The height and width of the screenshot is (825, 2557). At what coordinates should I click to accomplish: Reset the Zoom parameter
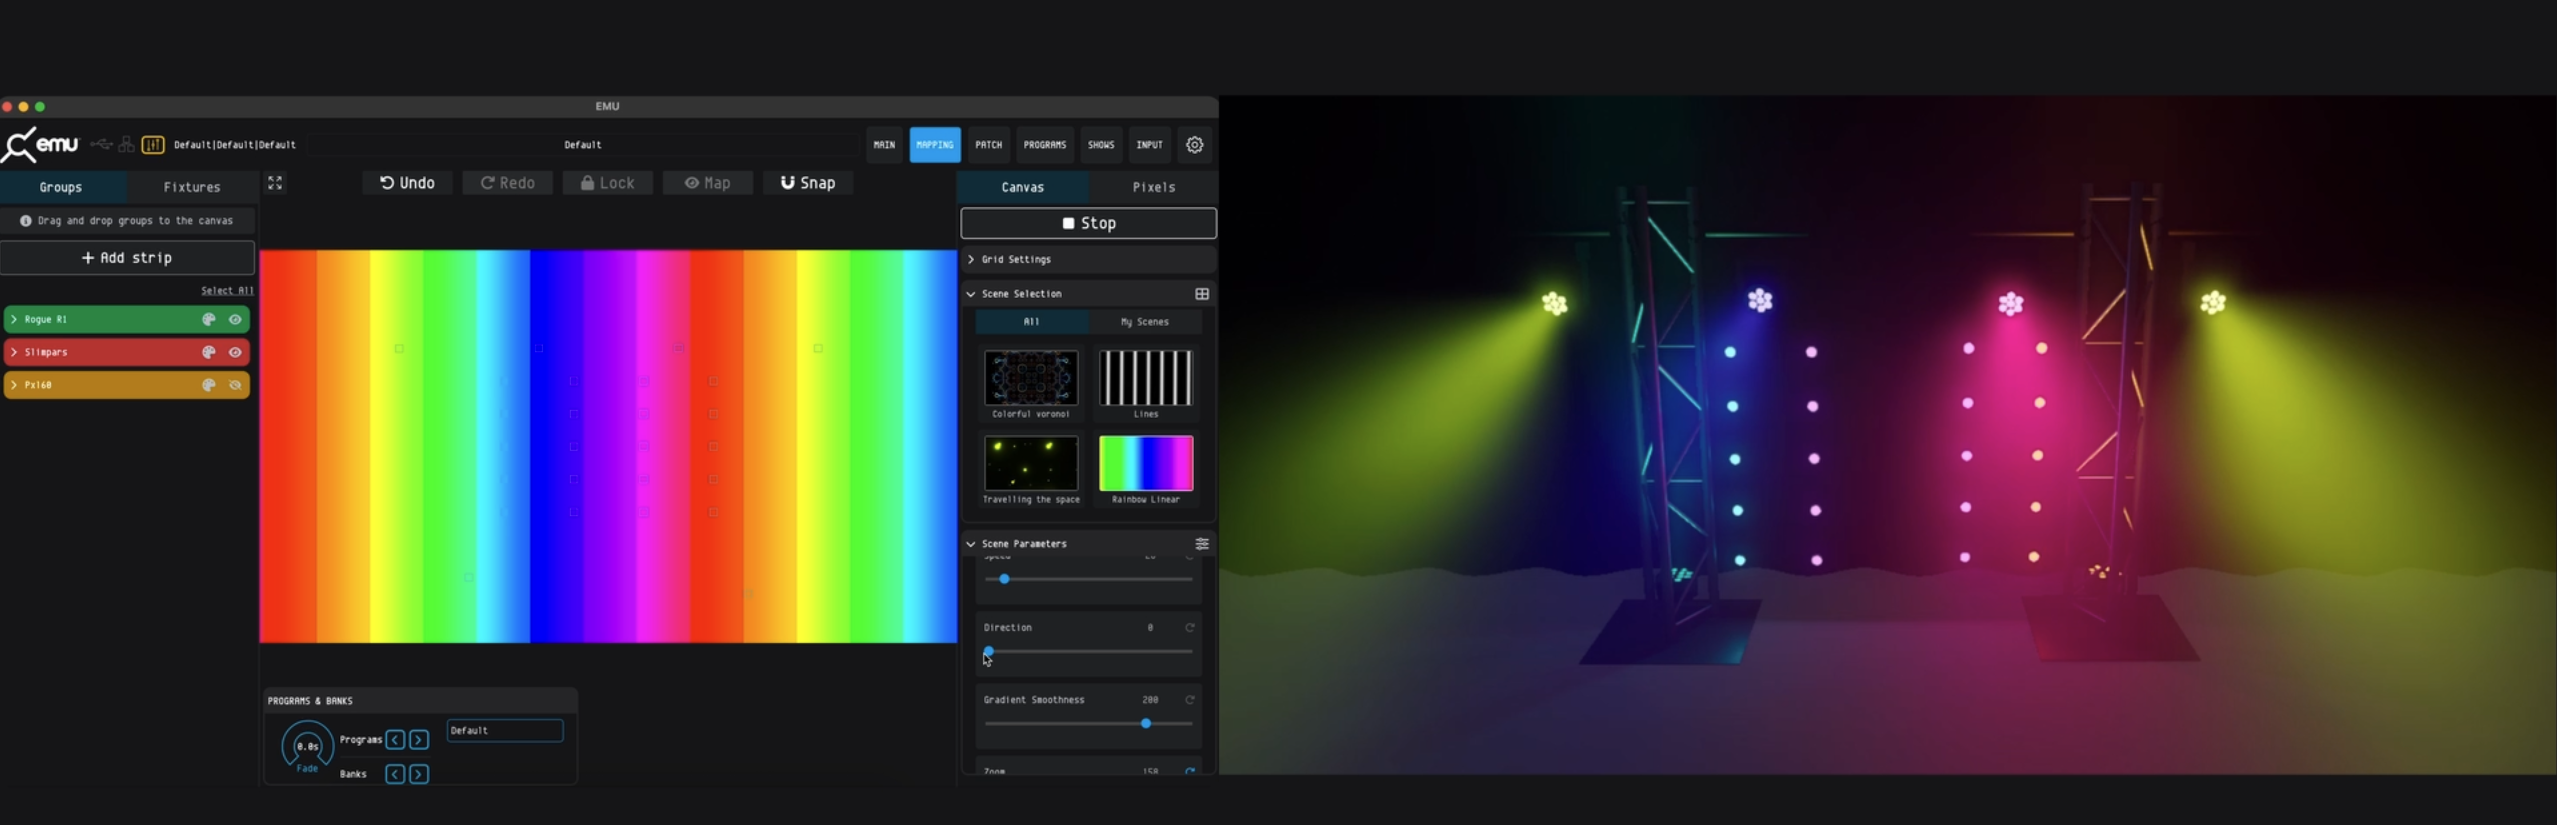pos(1190,771)
